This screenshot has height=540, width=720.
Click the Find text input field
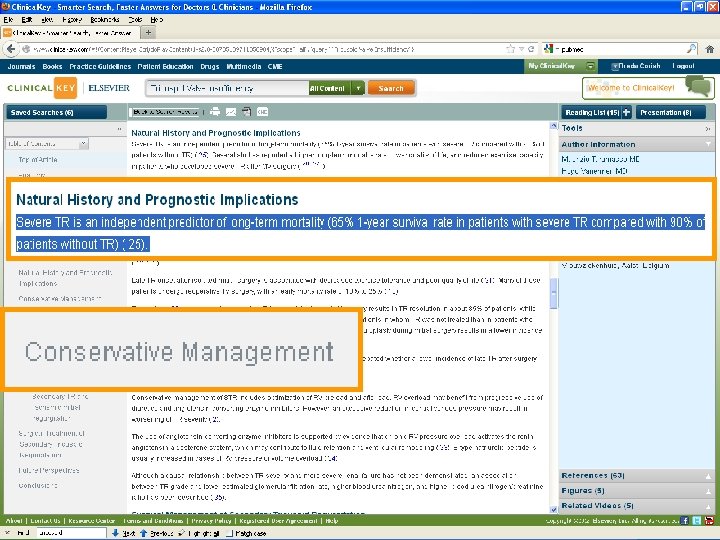72,533
